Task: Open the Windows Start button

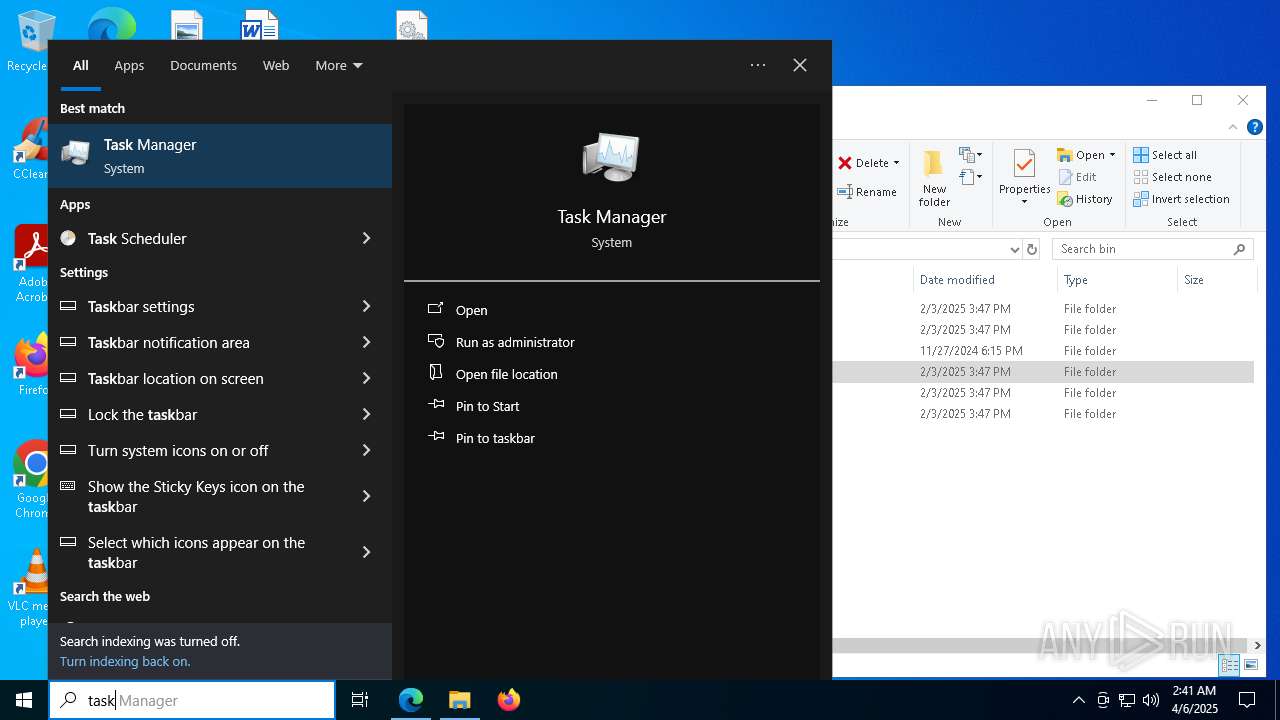Action: pos(24,700)
